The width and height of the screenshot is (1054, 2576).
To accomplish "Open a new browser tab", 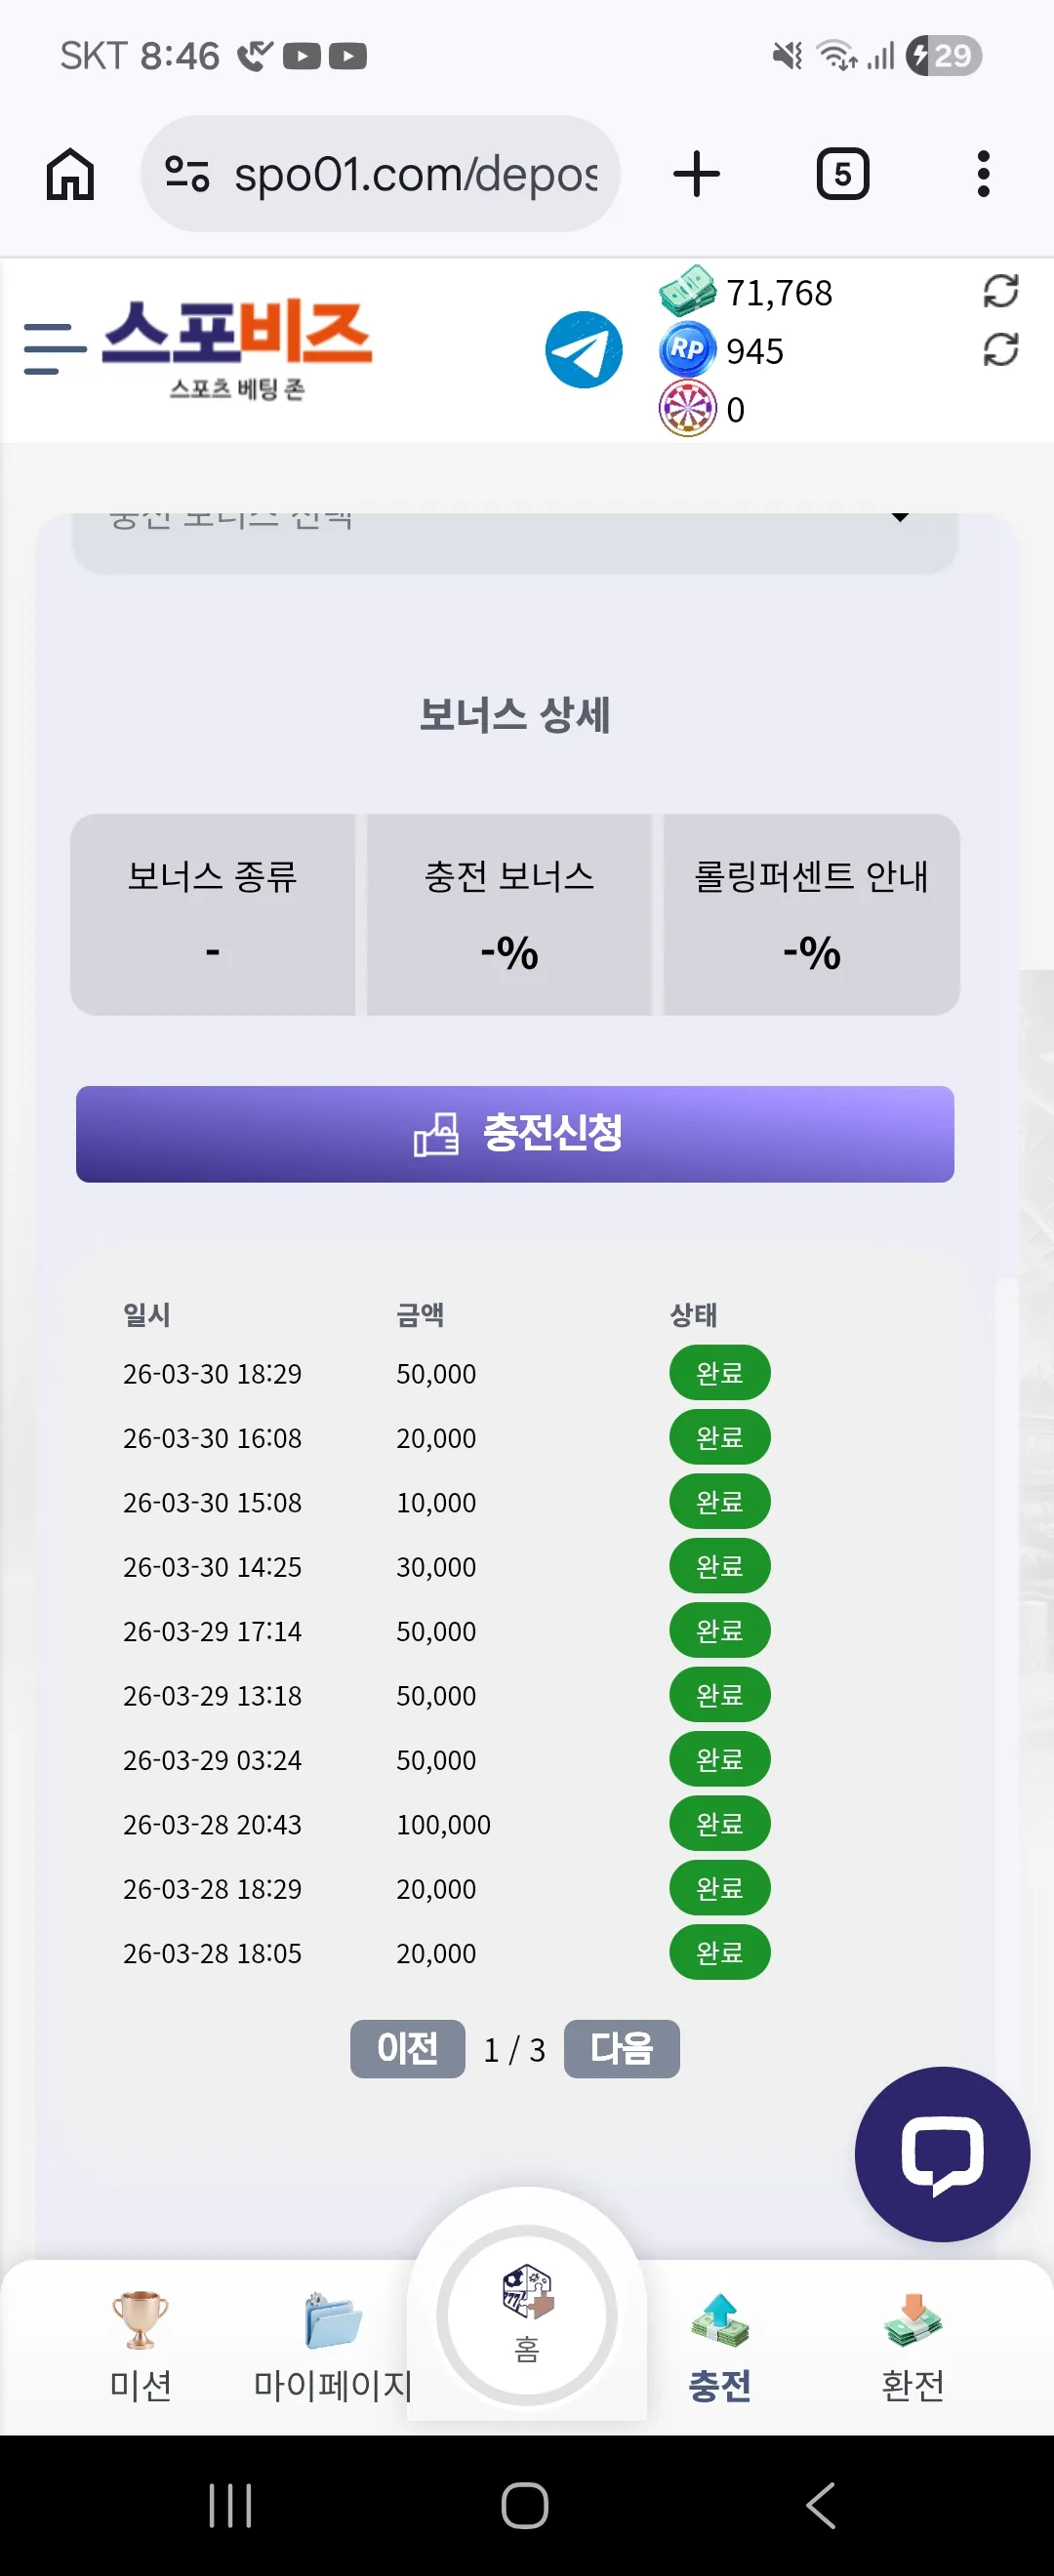I will pos(696,174).
